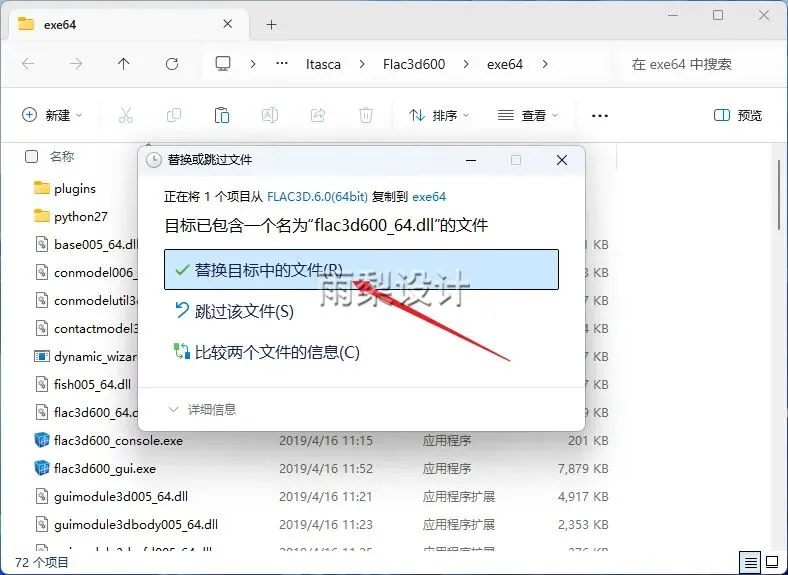Screen dimensions: 788x575
Task: Click the Copy icon in toolbar
Action: [x=174, y=115]
